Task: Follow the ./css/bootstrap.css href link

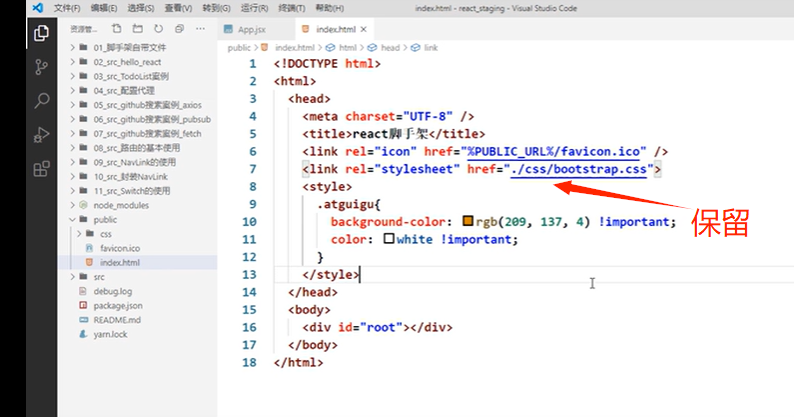Action: [x=578, y=169]
